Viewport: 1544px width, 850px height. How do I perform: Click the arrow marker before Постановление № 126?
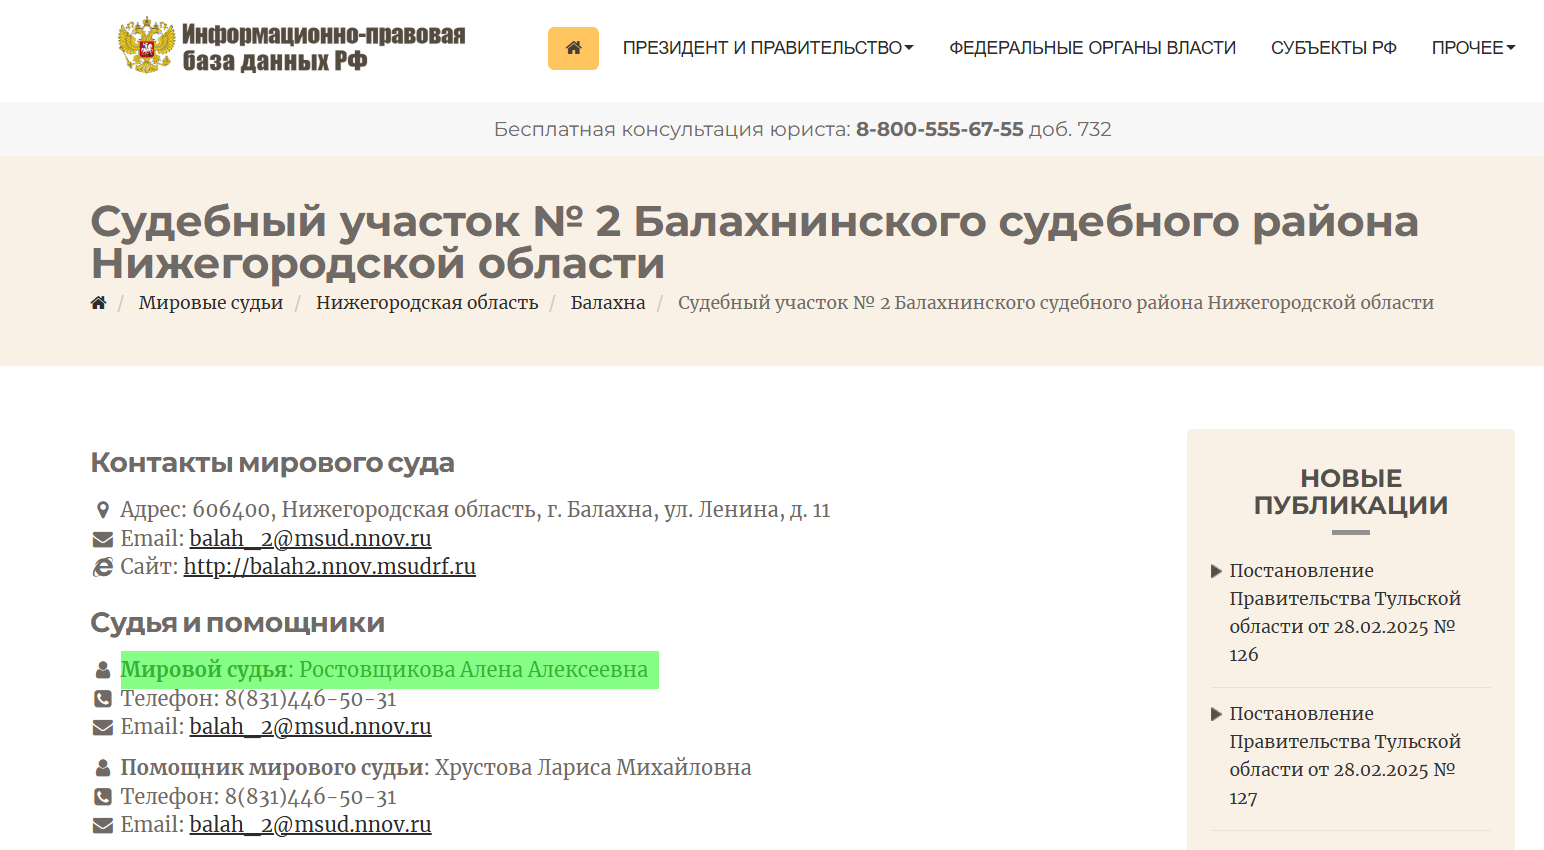click(x=1216, y=570)
